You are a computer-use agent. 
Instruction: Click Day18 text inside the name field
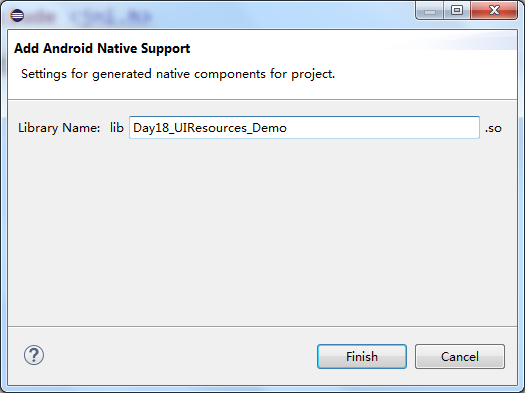(x=151, y=128)
